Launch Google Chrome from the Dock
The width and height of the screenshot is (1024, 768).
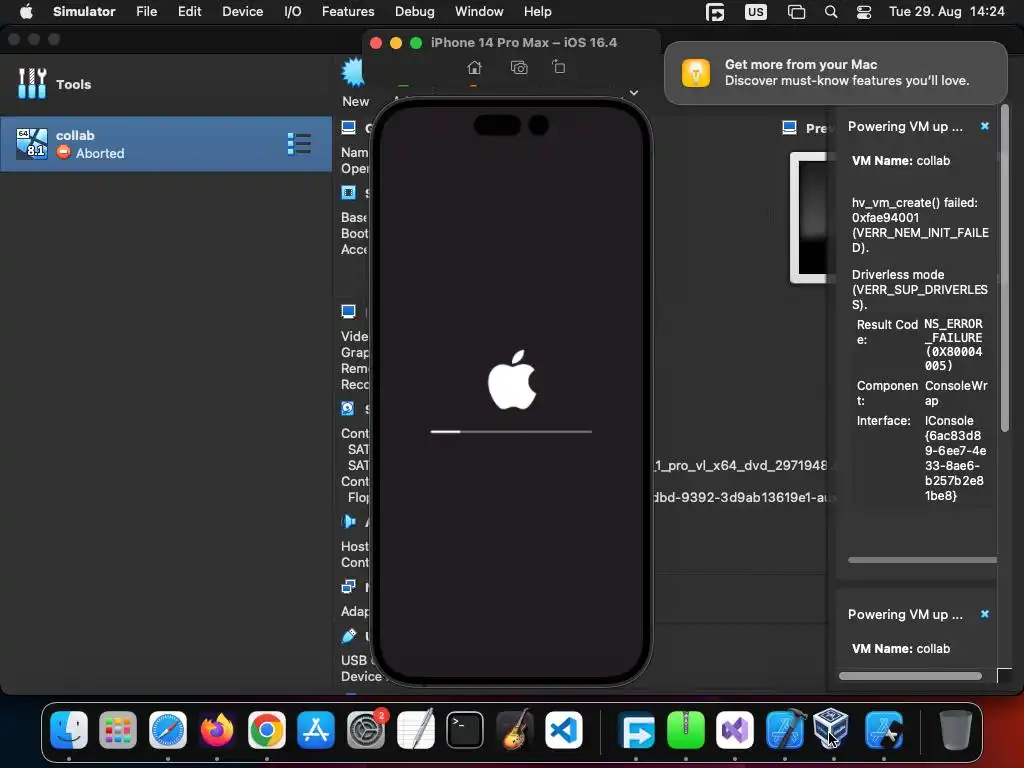point(266,729)
